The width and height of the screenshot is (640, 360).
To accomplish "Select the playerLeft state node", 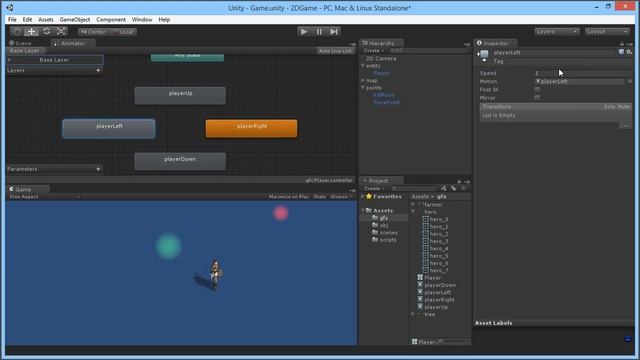I will click(x=109, y=129).
